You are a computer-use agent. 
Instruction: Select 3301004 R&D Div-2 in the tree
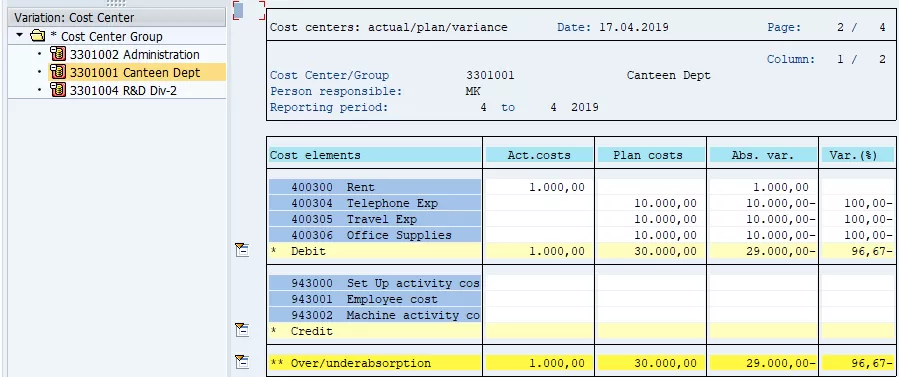[x=123, y=91]
